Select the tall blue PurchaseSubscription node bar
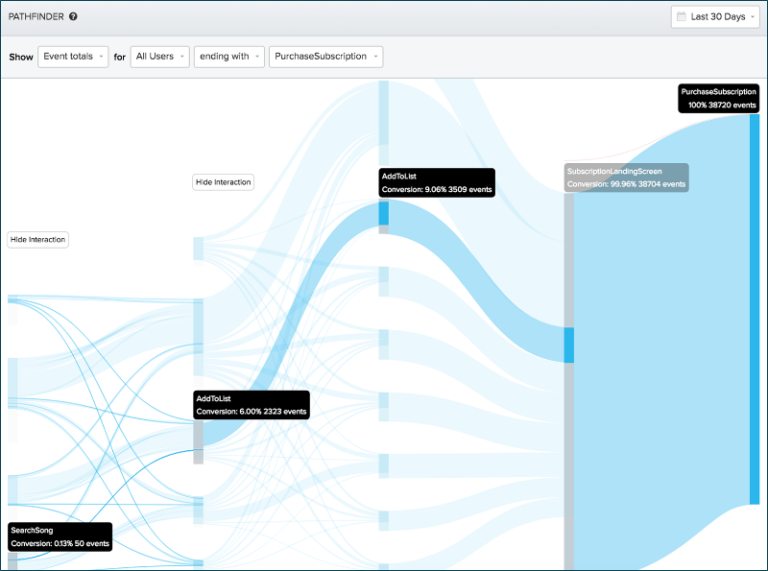Viewport: 768px width, 571px height. click(x=754, y=308)
